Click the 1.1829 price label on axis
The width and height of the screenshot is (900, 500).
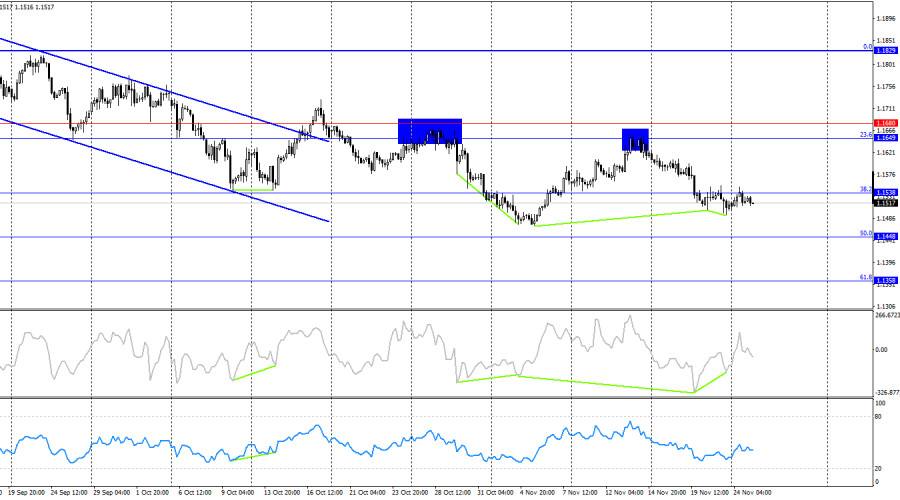point(884,50)
